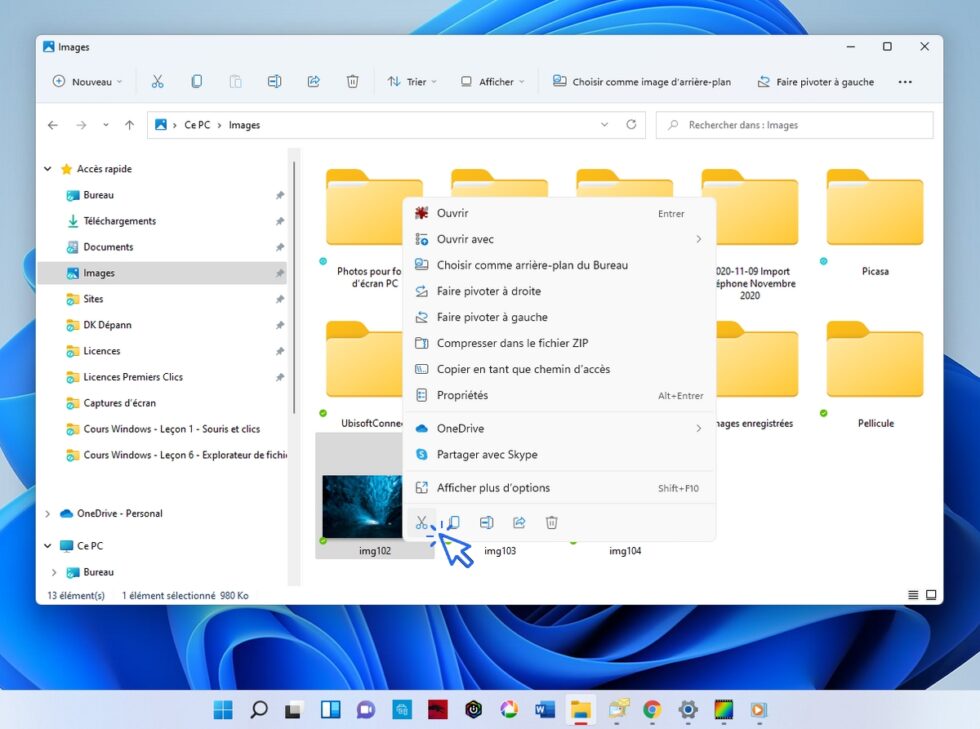
Task: Open the Trier sorting dropdown
Action: (x=412, y=81)
